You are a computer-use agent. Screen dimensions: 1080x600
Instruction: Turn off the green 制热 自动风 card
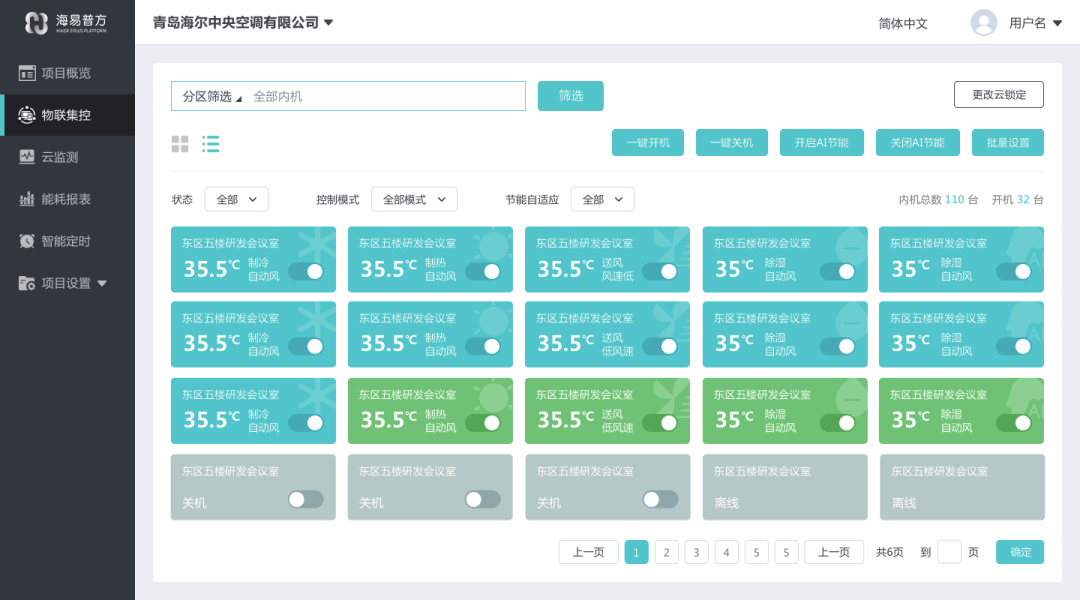483,423
